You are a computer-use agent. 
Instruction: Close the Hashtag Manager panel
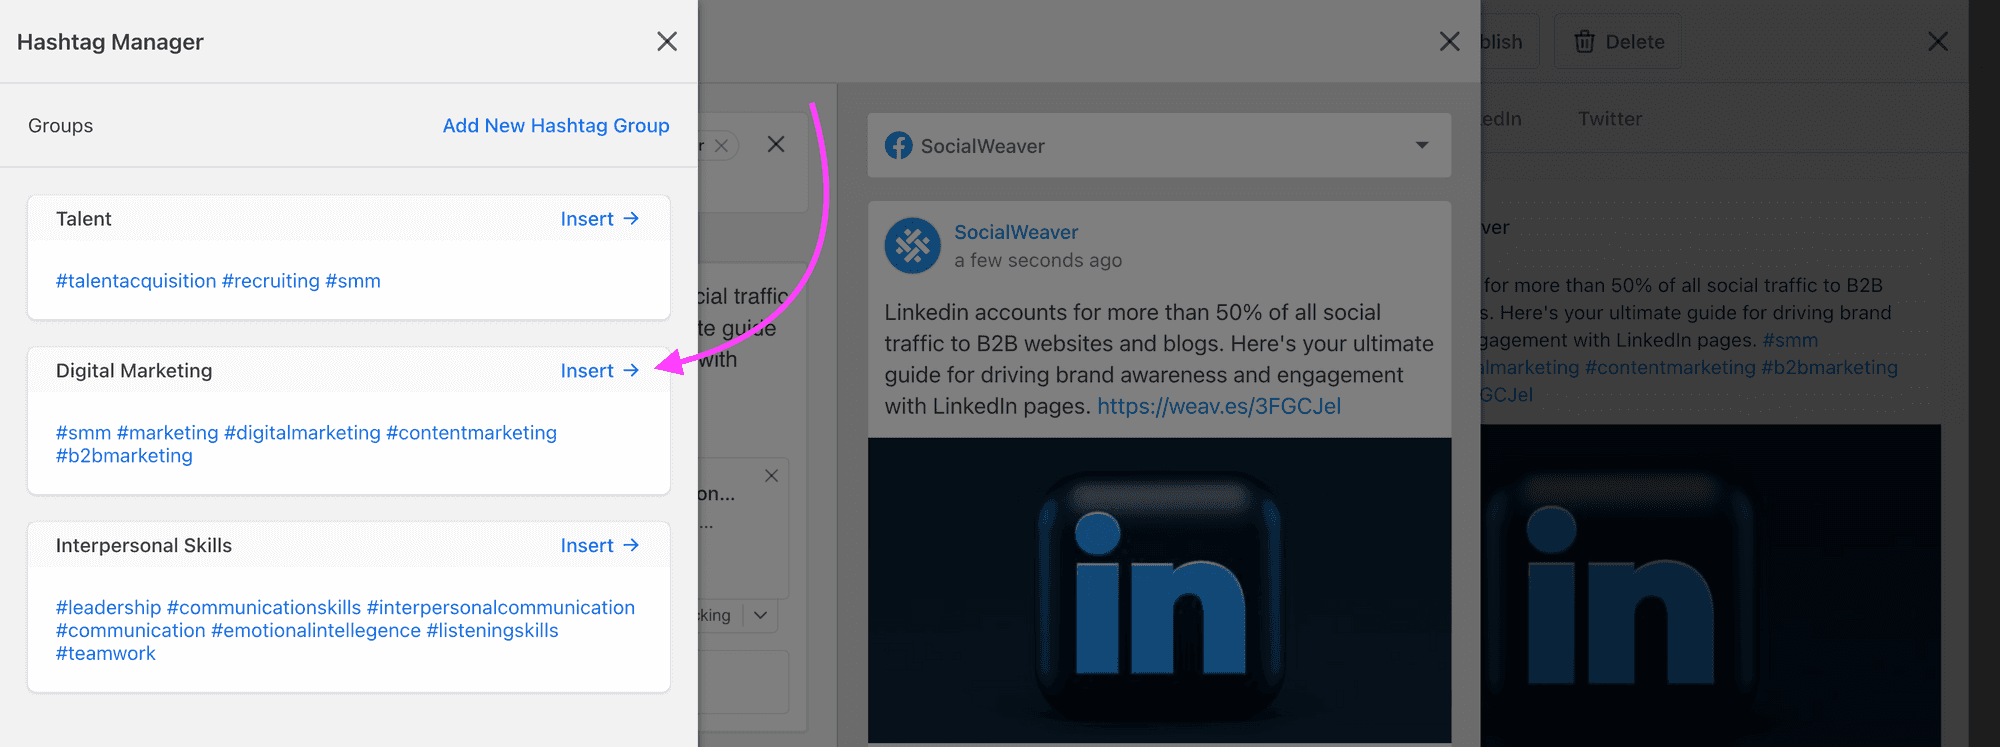click(x=667, y=41)
